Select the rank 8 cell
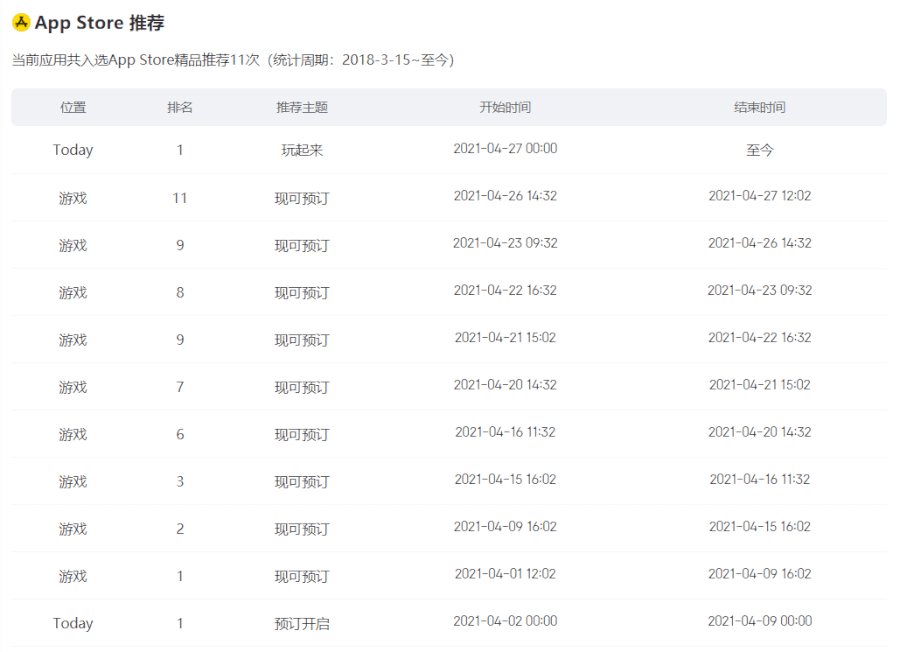The height and width of the screenshot is (652, 900). 180,293
